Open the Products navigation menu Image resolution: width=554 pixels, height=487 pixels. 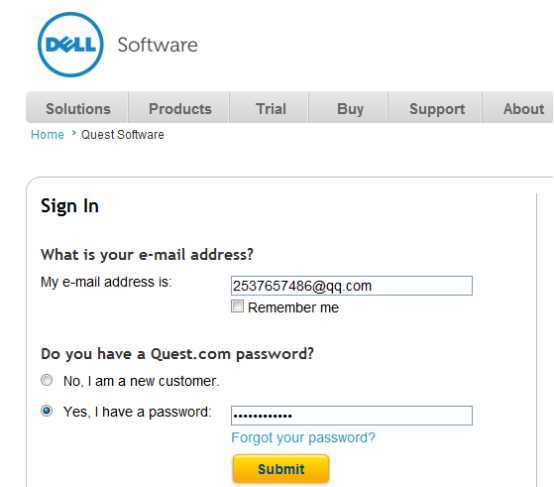pyautogui.click(x=180, y=108)
